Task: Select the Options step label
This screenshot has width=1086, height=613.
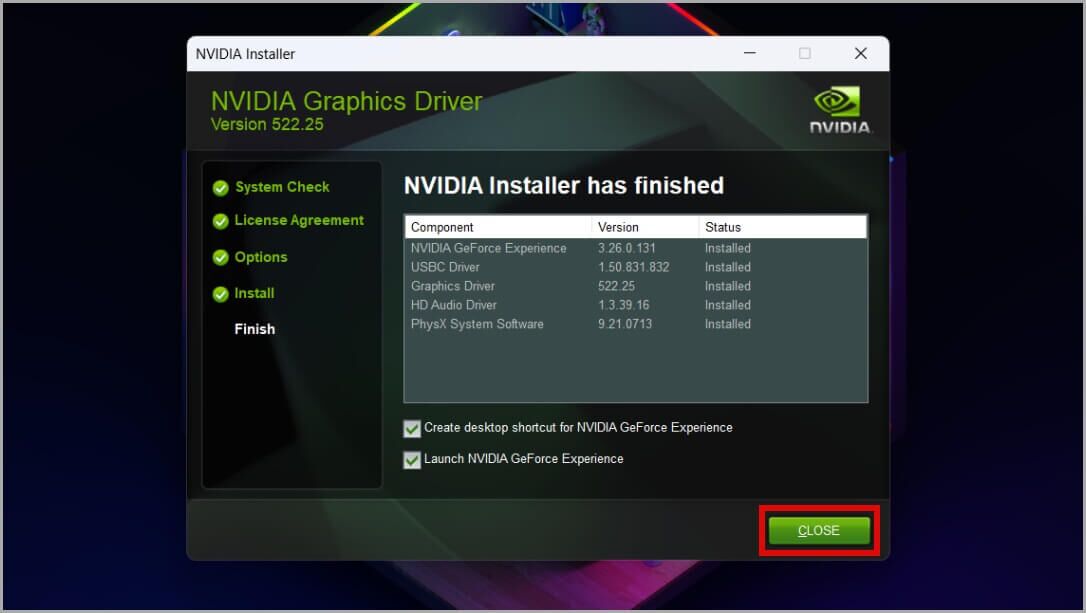Action: [261, 257]
